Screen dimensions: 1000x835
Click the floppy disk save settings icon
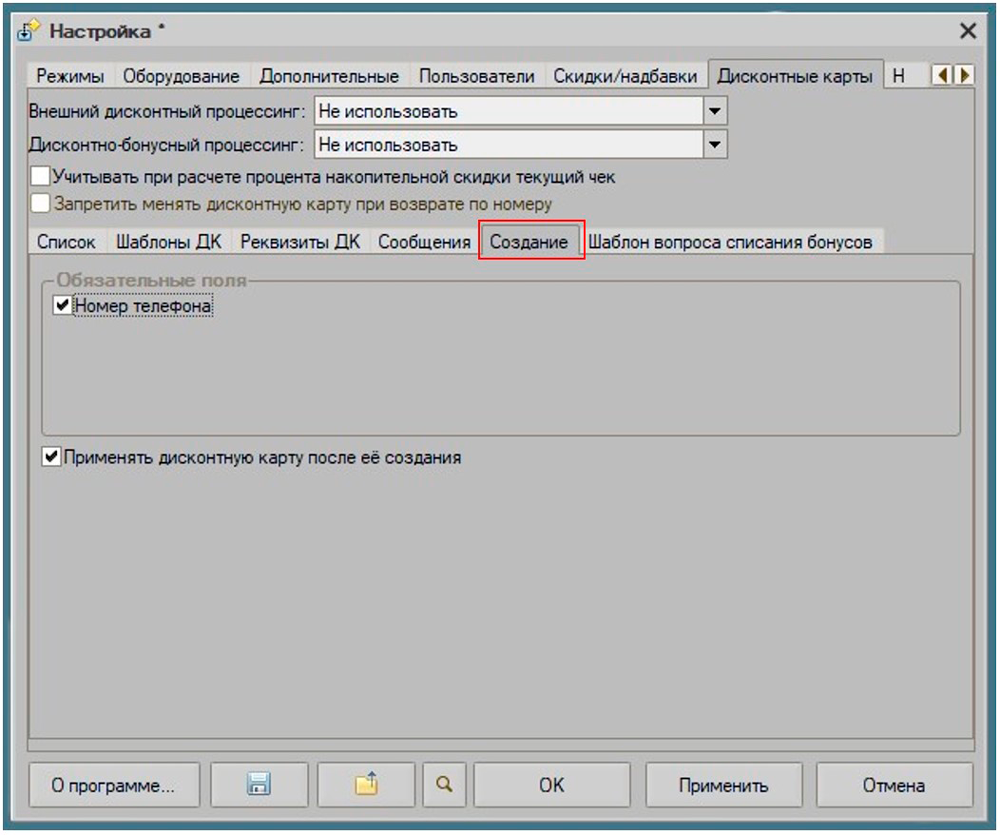coord(259,786)
